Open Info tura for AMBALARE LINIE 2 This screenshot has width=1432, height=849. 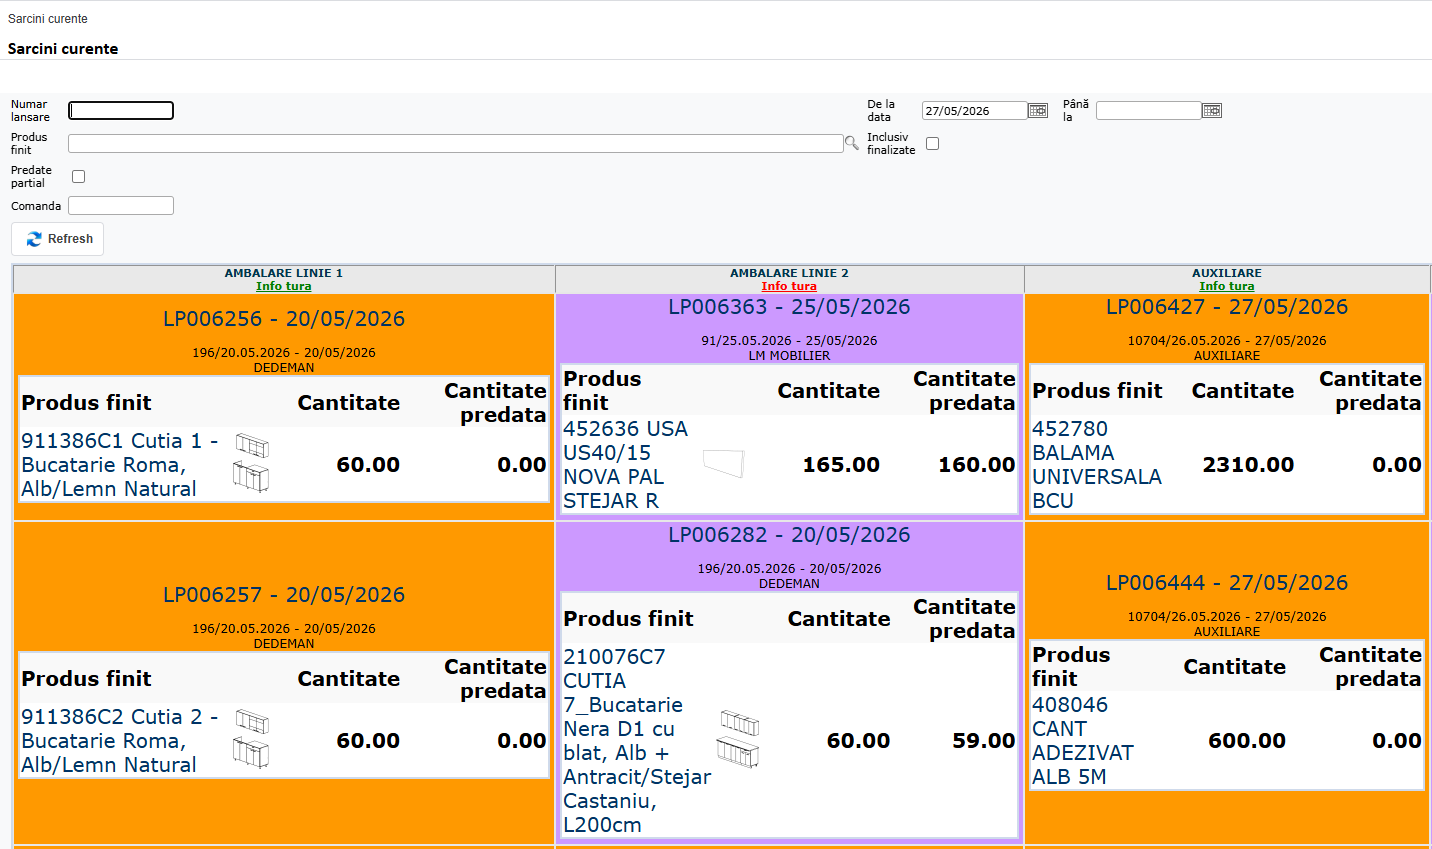pos(789,286)
